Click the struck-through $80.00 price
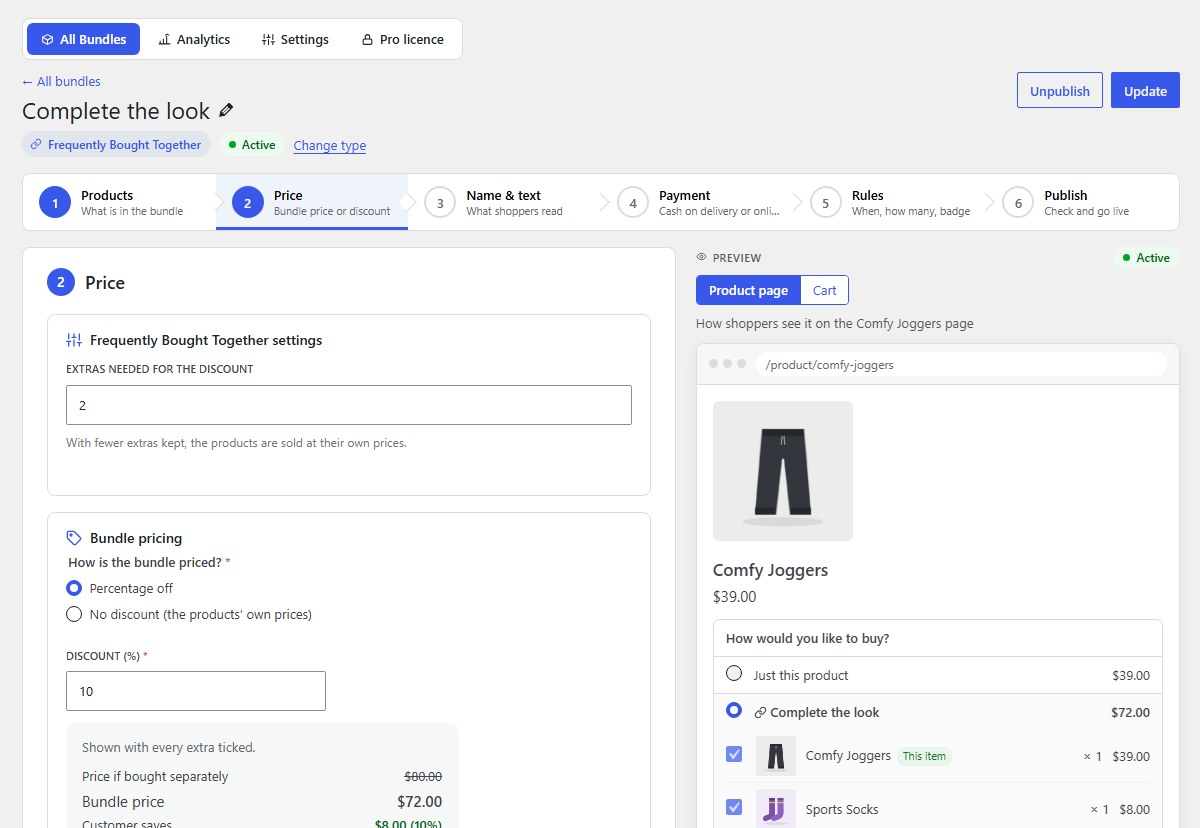1200x828 pixels. coord(423,776)
